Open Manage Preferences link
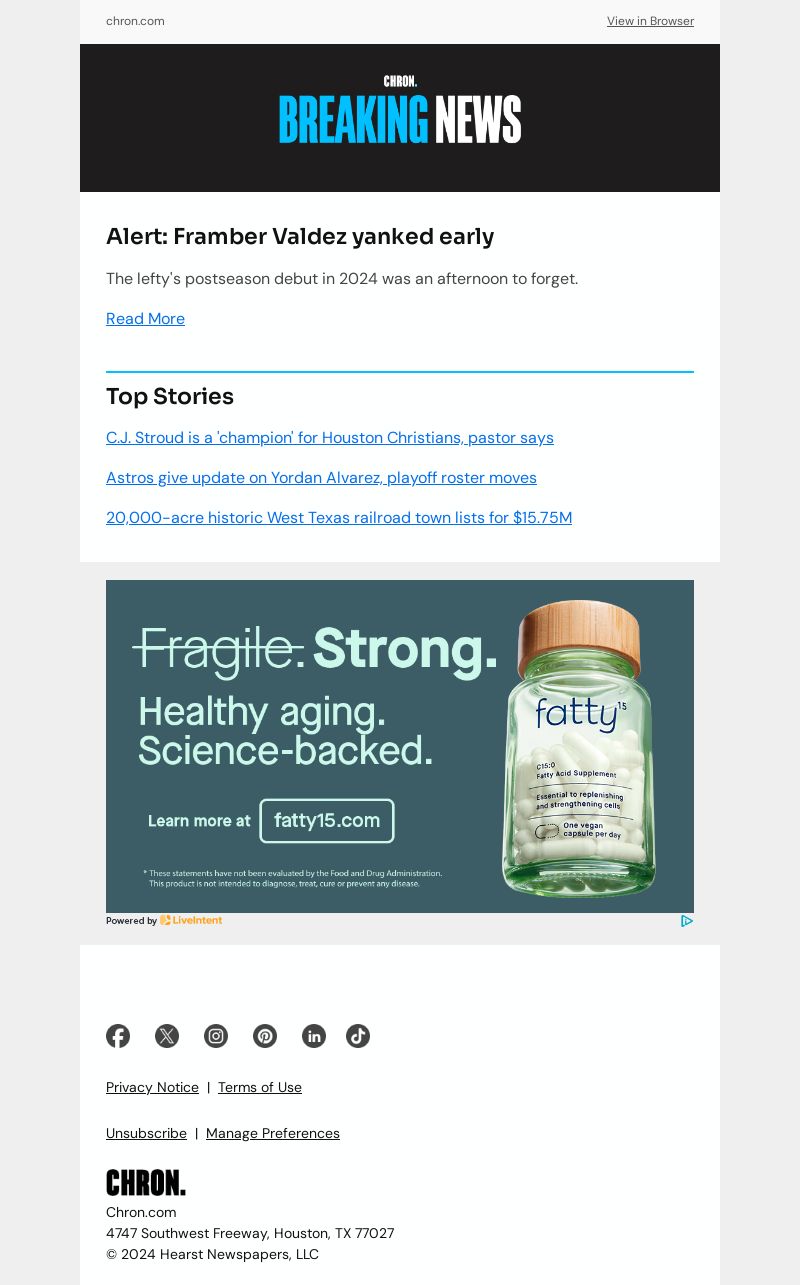Image resolution: width=800 pixels, height=1285 pixels. (273, 1133)
